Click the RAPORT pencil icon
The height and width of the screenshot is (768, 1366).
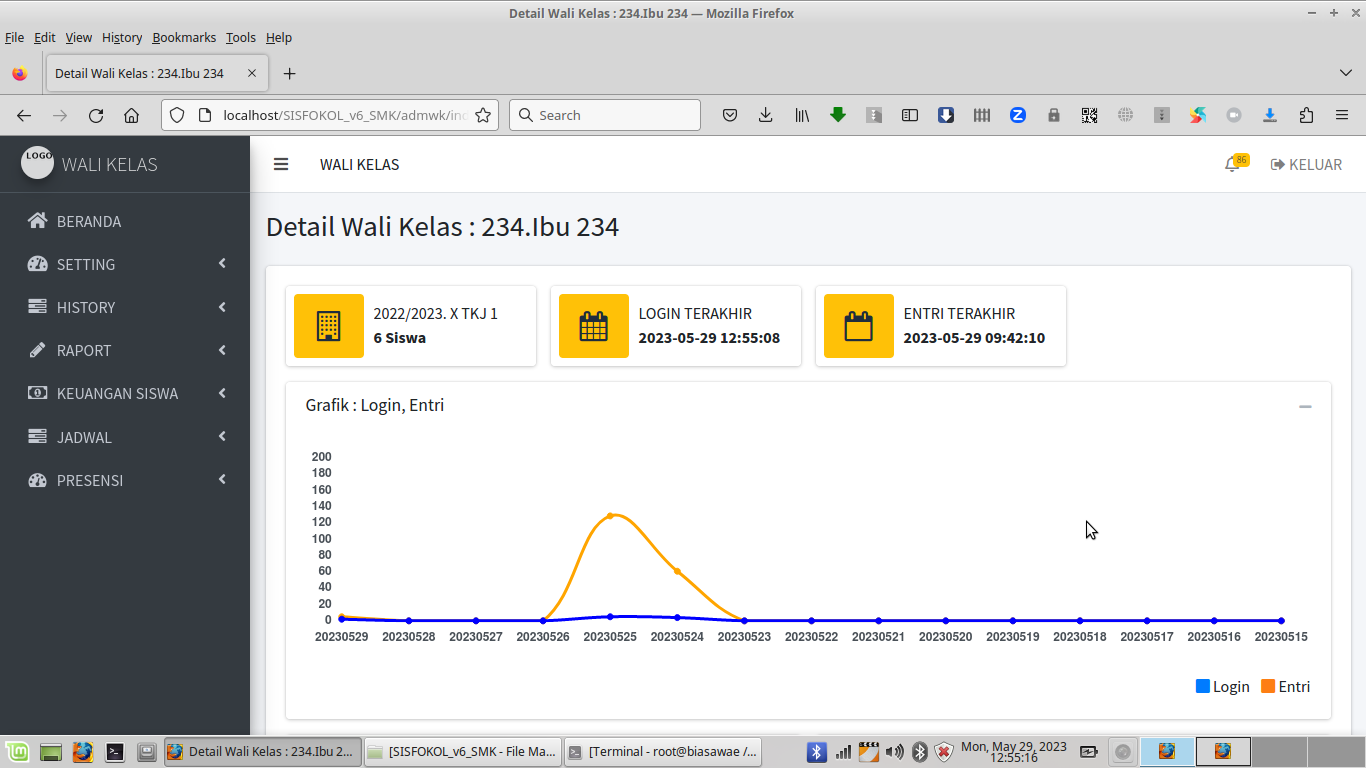point(38,350)
